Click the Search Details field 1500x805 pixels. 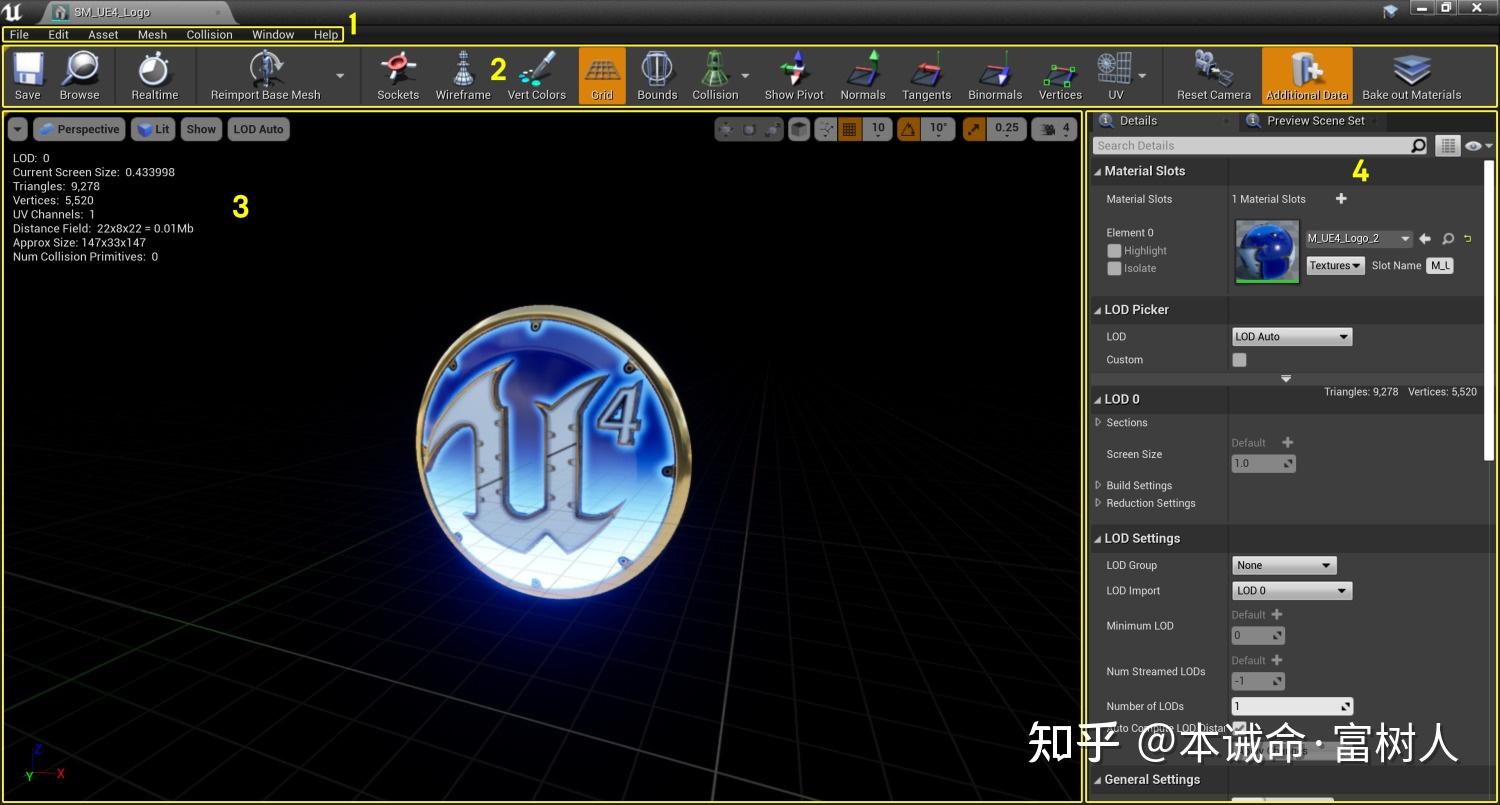tap(1260, 146)
